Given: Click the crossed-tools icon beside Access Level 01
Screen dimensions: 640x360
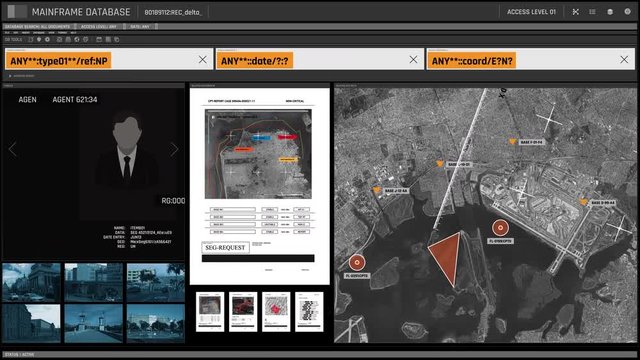Looking at the screenshot, I should (576, 12).
